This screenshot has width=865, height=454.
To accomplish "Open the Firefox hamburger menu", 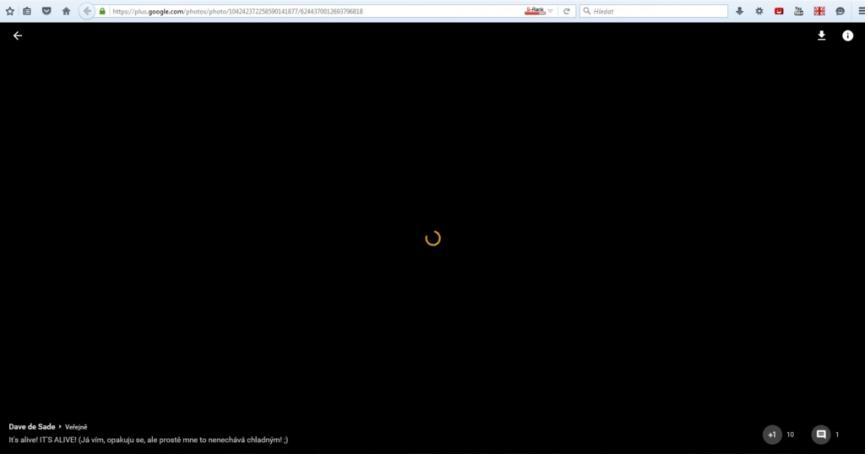I will click(x=859, y=11).
